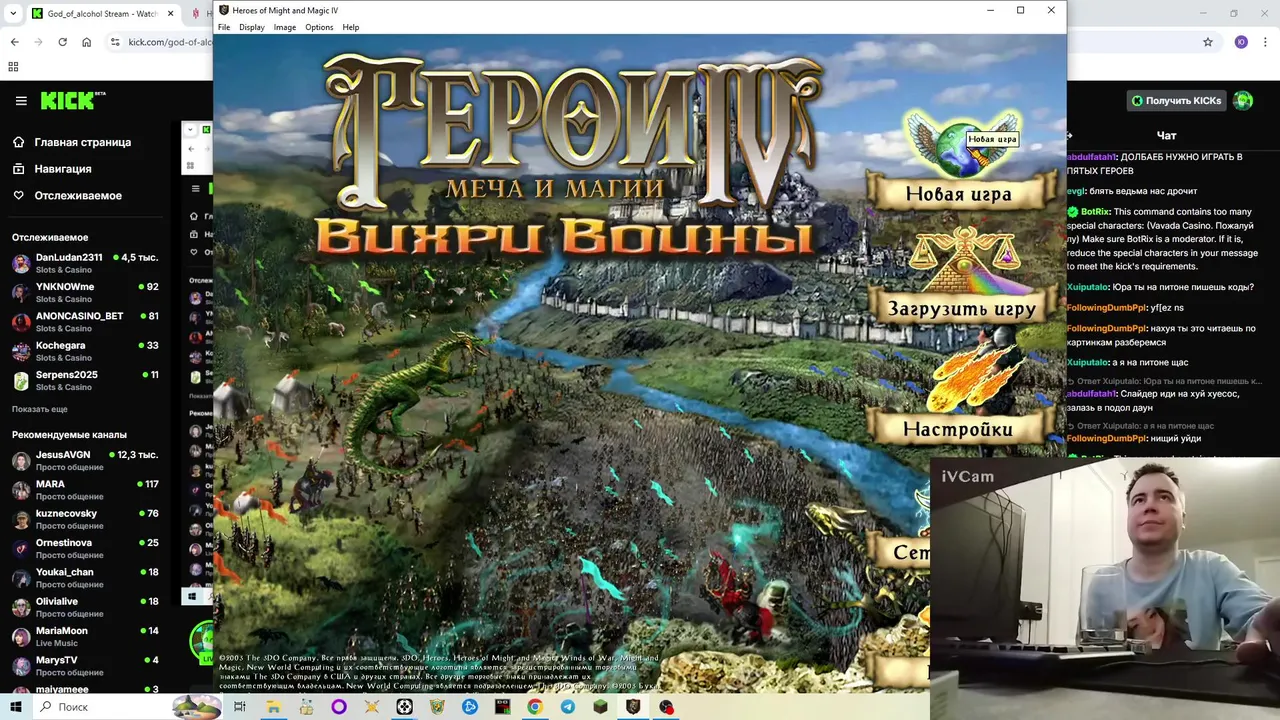Open JesusAVGN recommended channel
The height and width of the screenshot is (720, 1280).
(x=85, y=460)
